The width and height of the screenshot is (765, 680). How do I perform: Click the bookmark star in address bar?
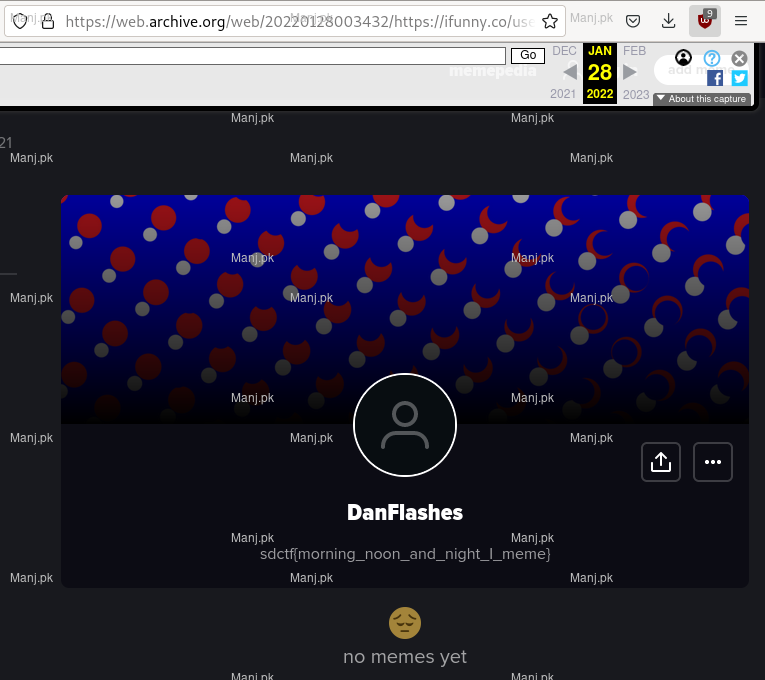(550, 21)
